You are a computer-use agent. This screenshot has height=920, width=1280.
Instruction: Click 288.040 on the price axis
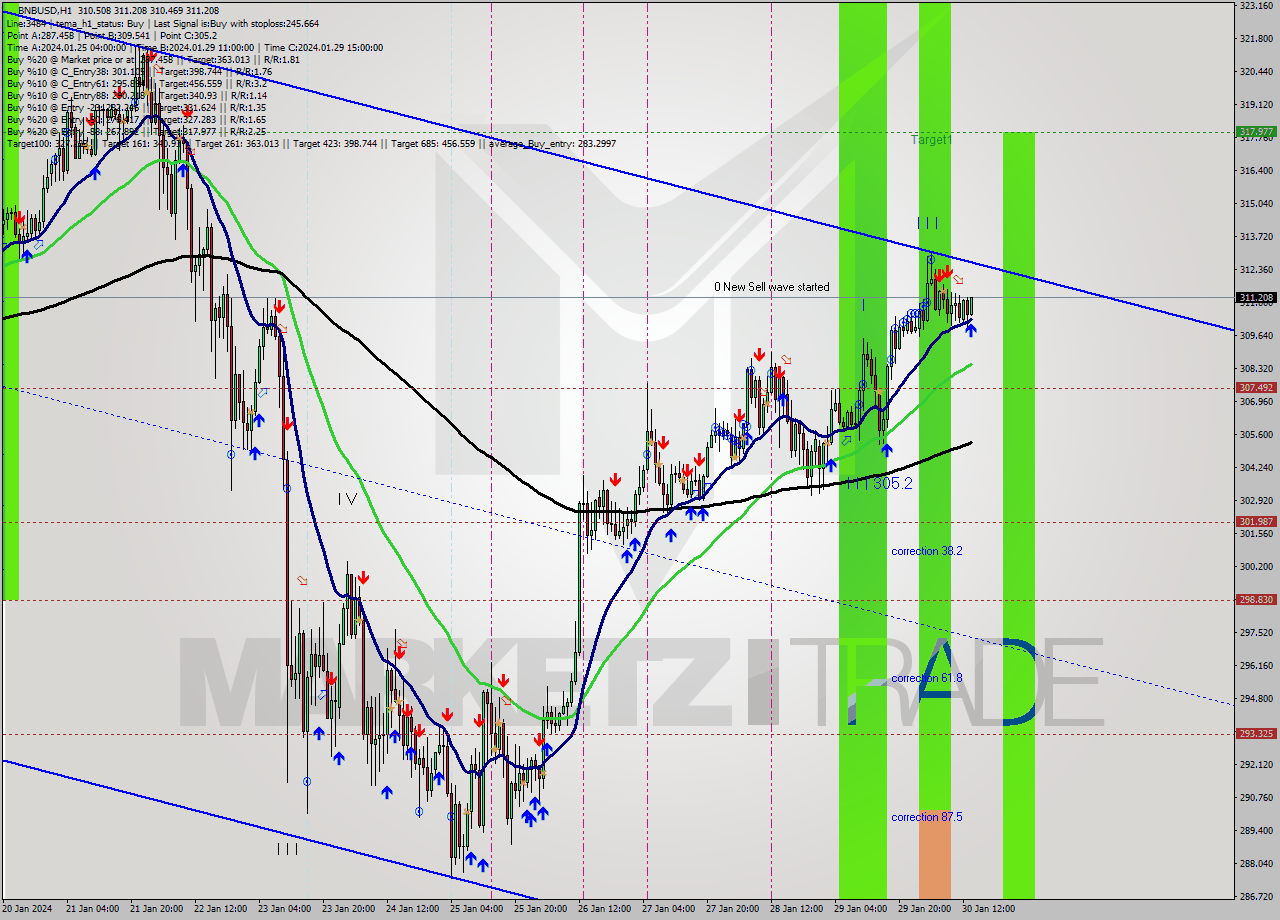(x=1256, y=864)
